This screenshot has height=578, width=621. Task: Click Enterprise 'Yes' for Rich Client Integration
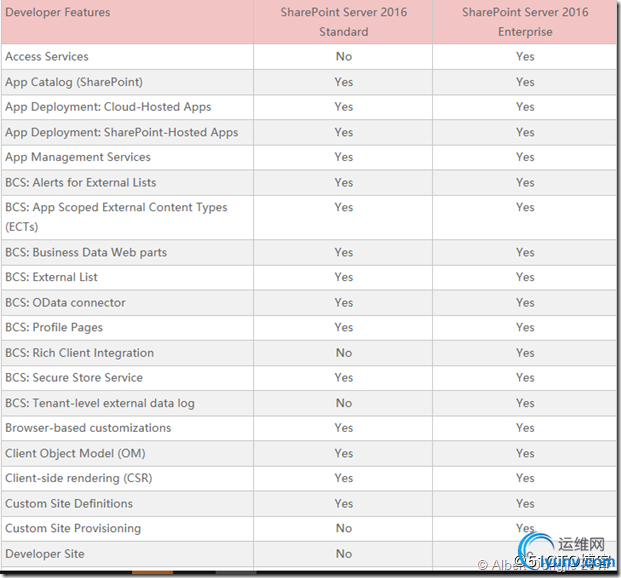525,353
